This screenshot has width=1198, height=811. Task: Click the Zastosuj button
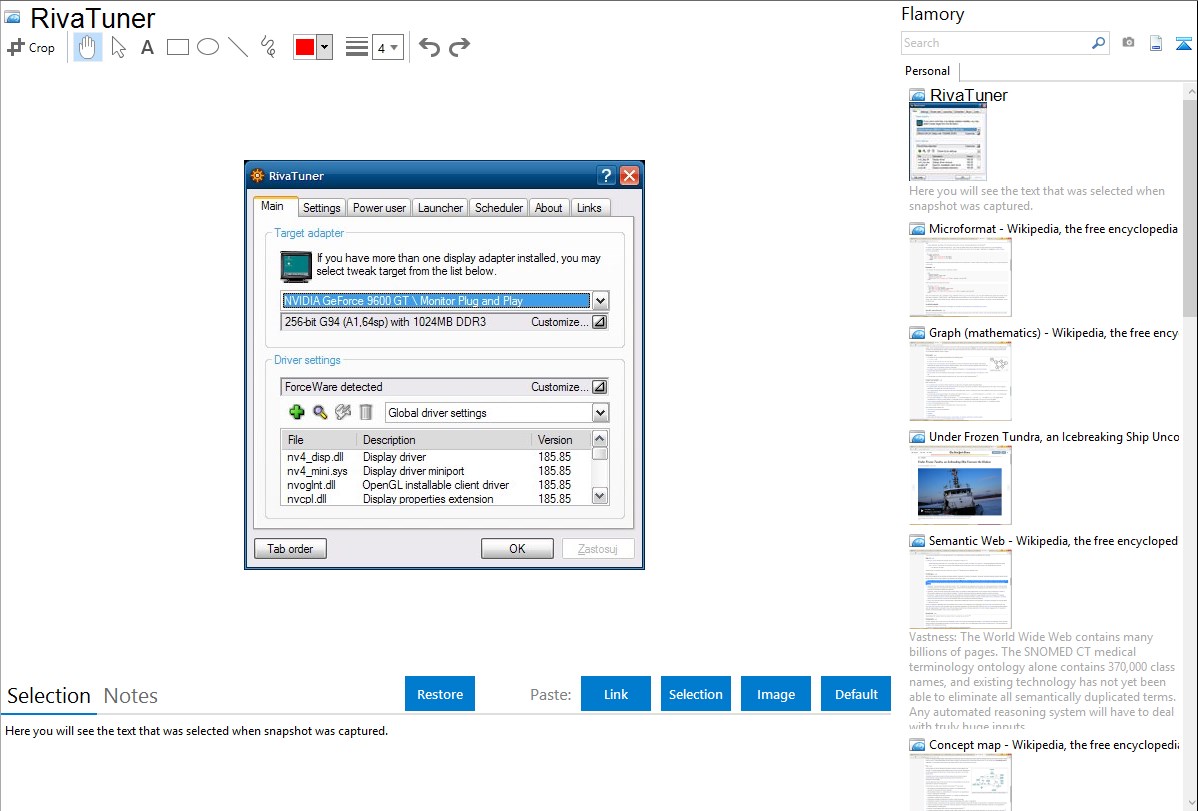(x=597, y=549)
